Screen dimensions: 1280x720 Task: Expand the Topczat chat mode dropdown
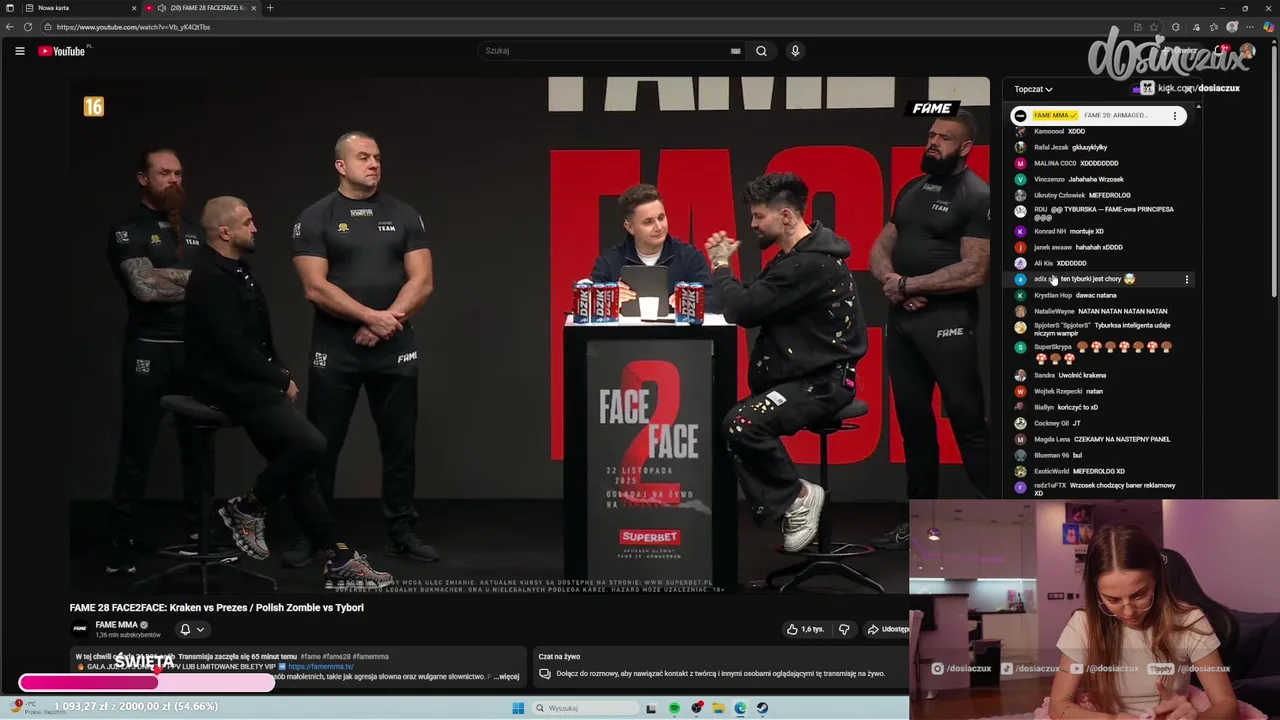[x=1033, y=89]
